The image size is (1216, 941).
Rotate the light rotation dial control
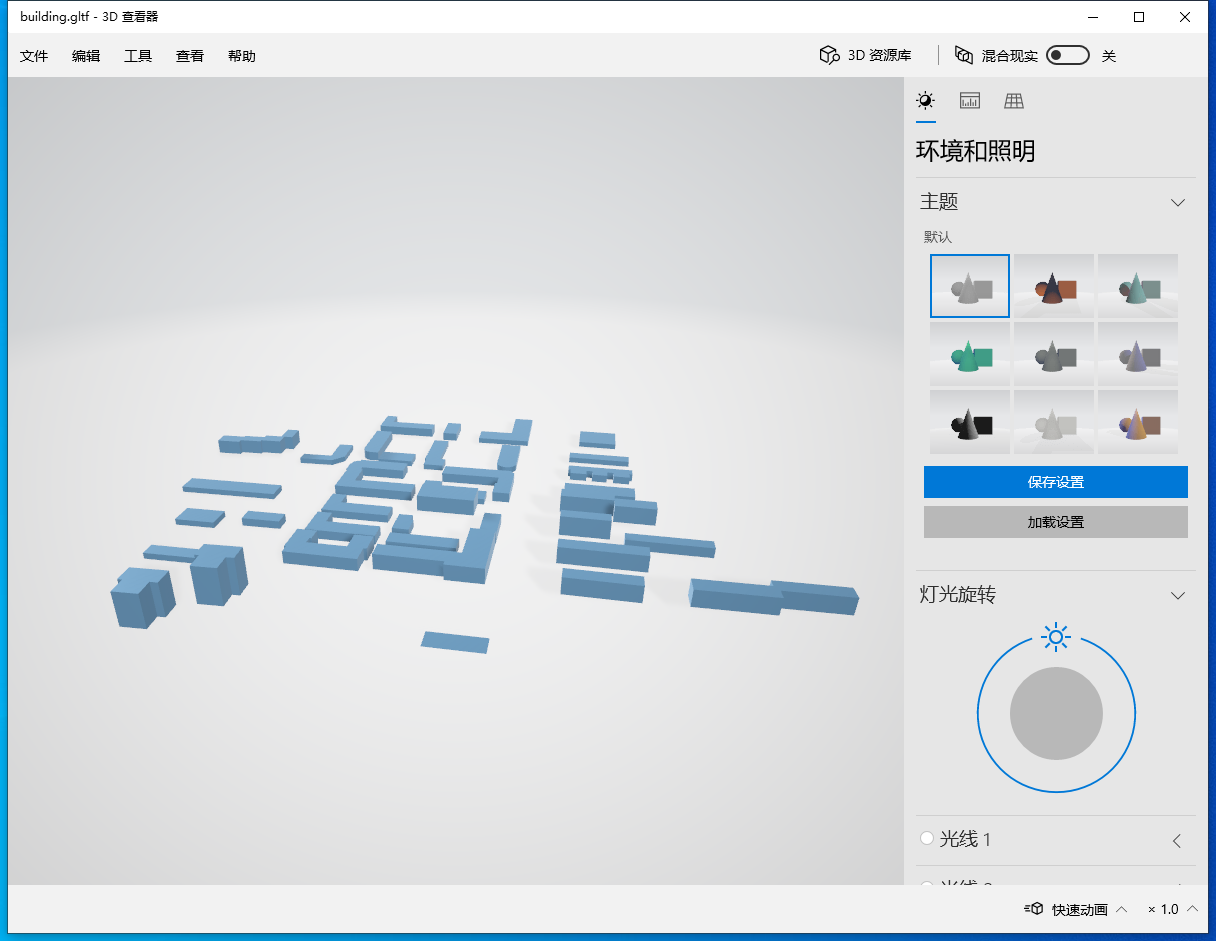point(1055,713)
